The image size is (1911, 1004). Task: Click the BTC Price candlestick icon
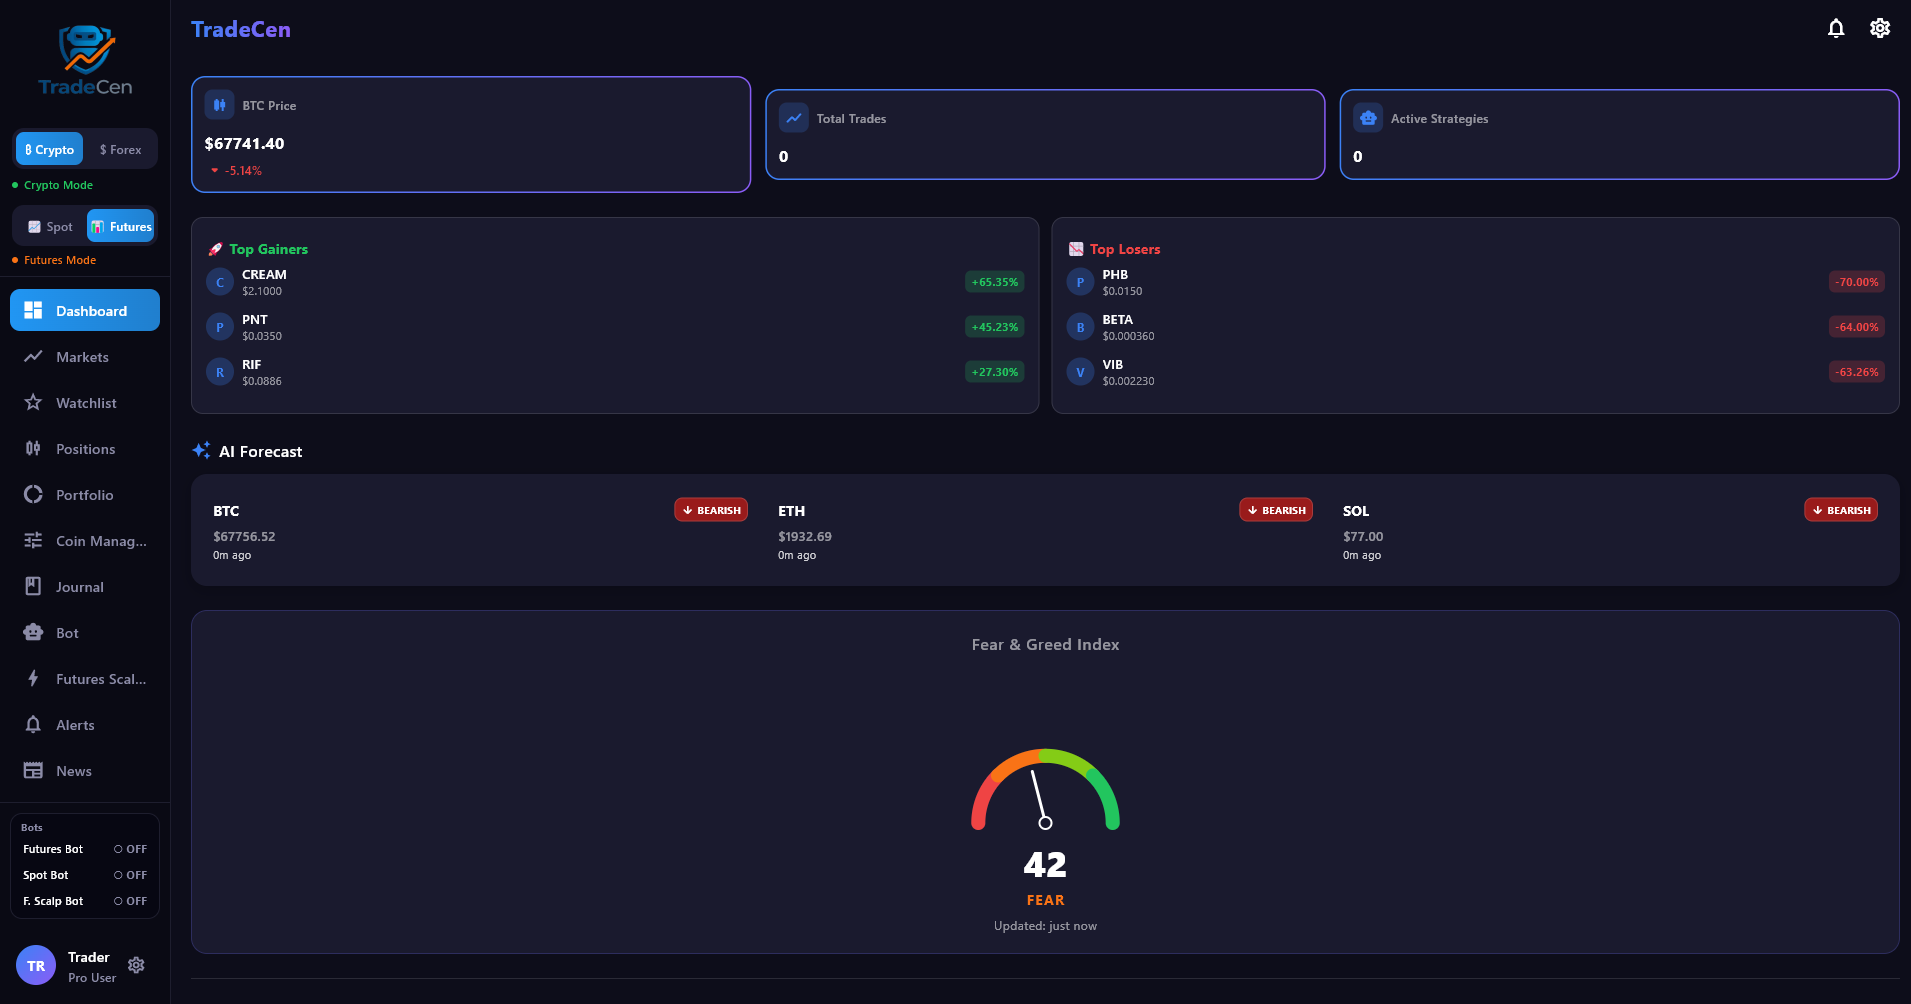coord(219,104)
